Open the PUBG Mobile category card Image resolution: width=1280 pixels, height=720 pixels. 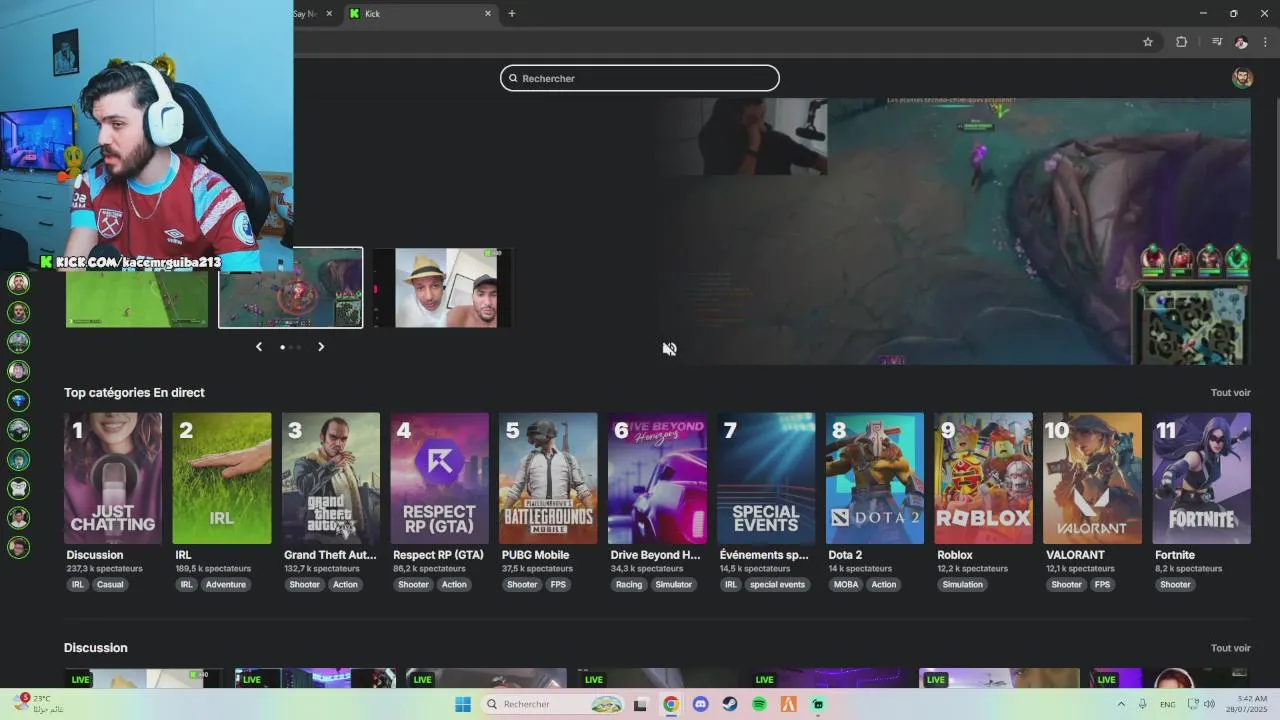[548, 478]
